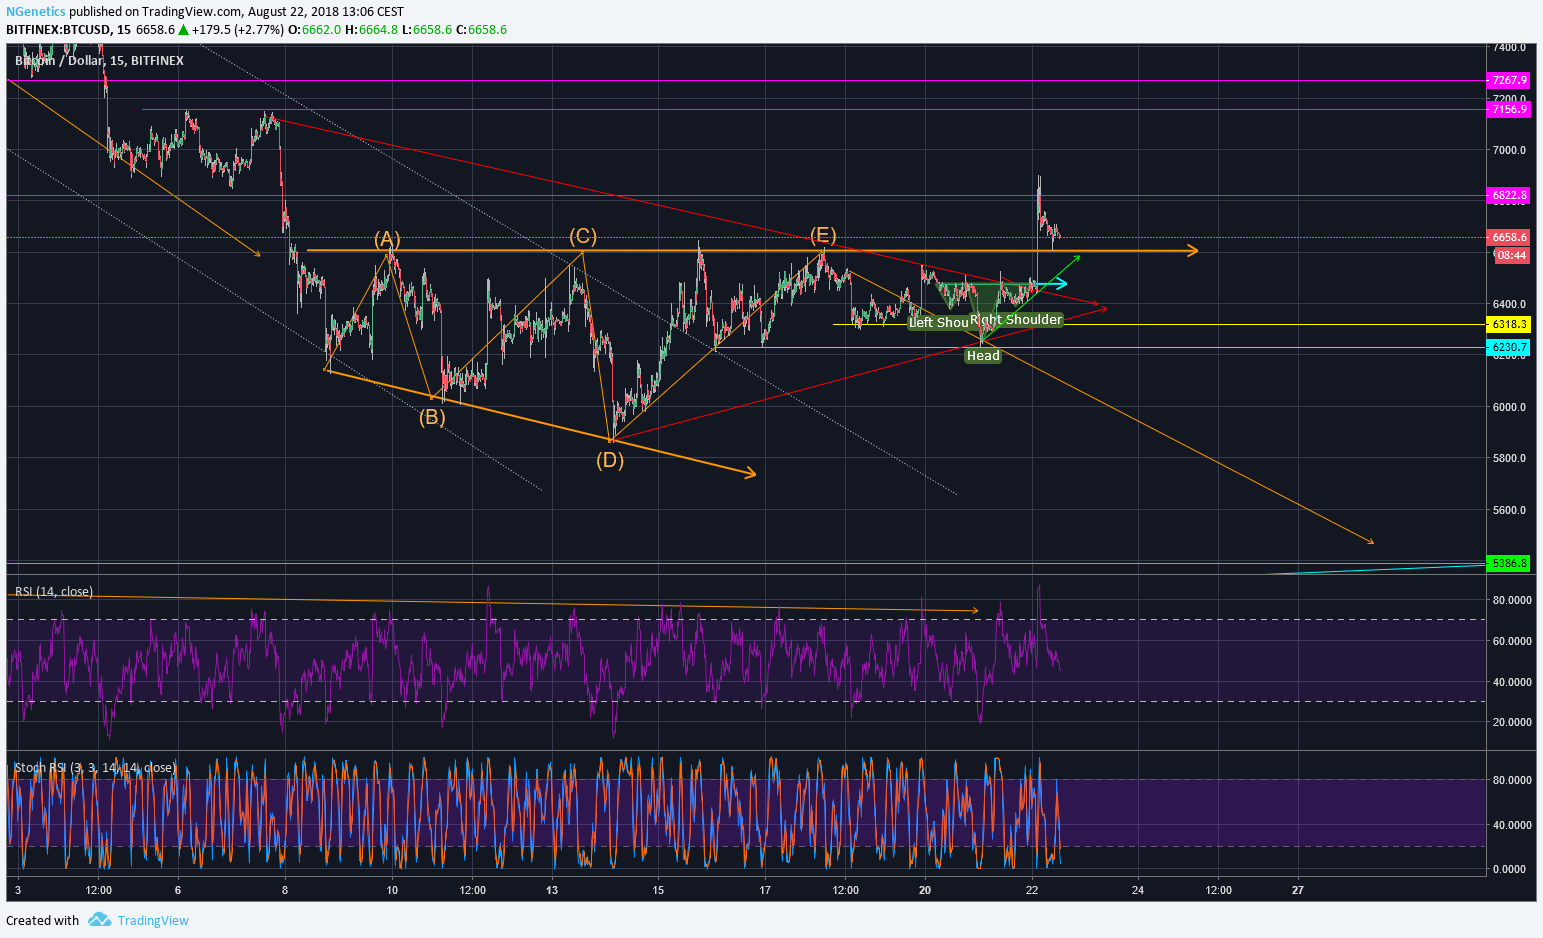Click the 7000.0 price axis tick
The width and height of the screenshot is (1543, 938).
click(x=1509, y=151)
